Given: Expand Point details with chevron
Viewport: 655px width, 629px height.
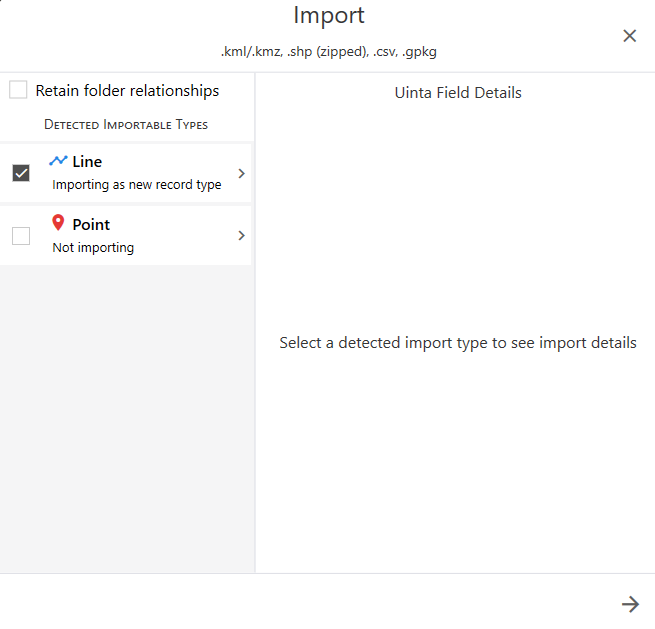Looking at the screenshot, I should [x=241, y=236].
